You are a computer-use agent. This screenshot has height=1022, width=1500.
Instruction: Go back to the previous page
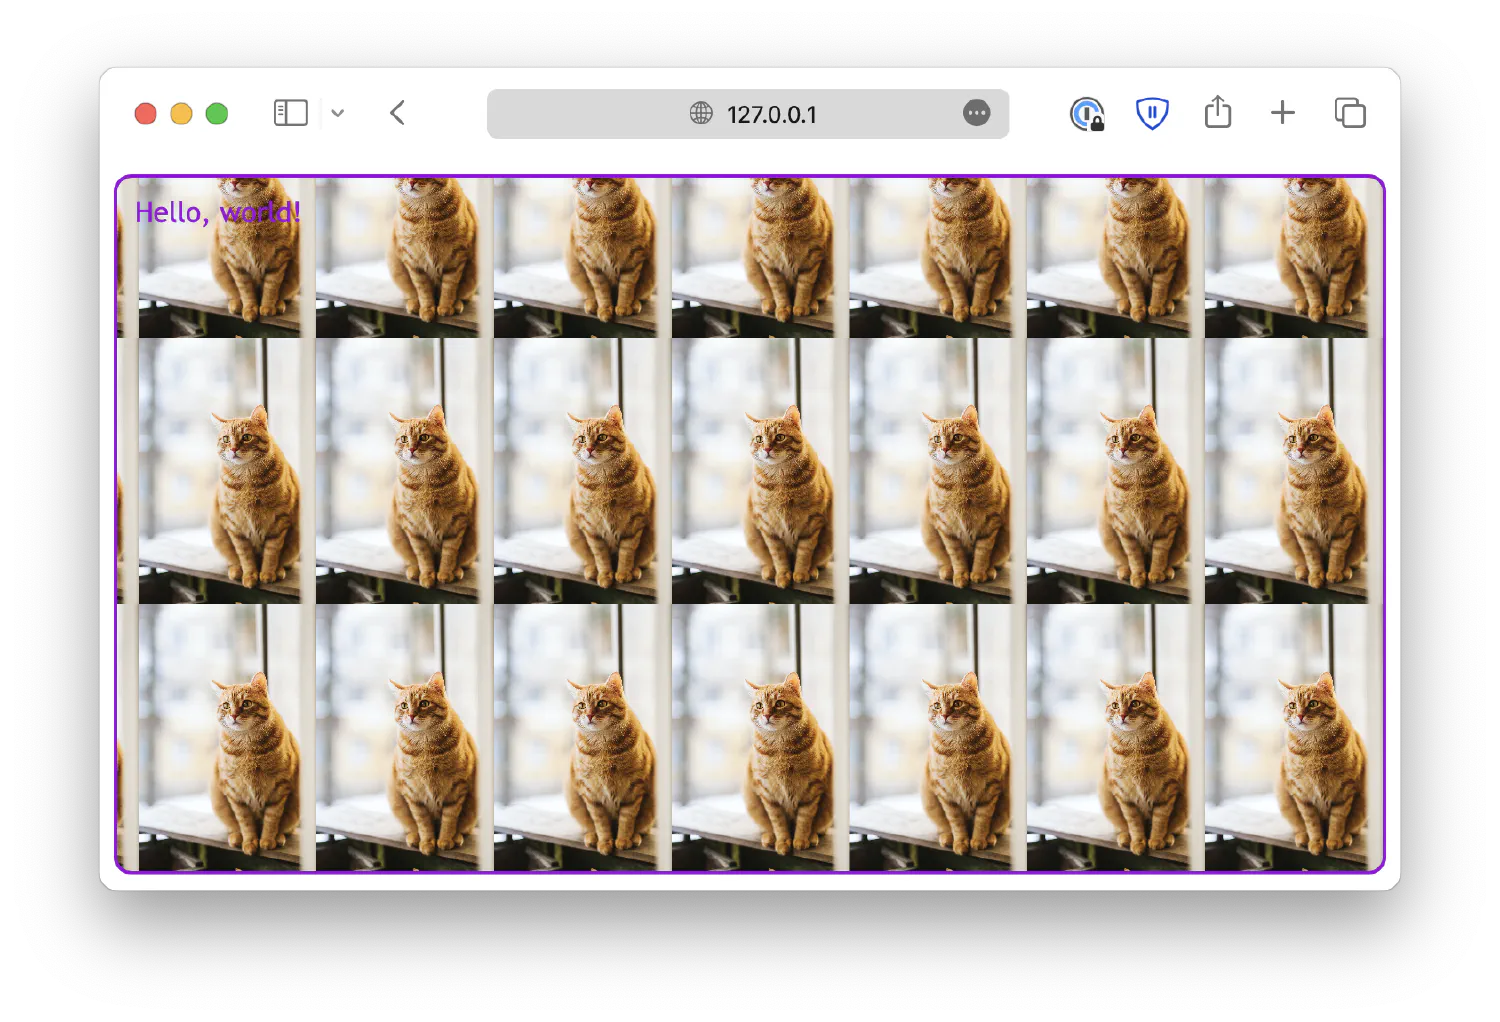tap(397, 113)
